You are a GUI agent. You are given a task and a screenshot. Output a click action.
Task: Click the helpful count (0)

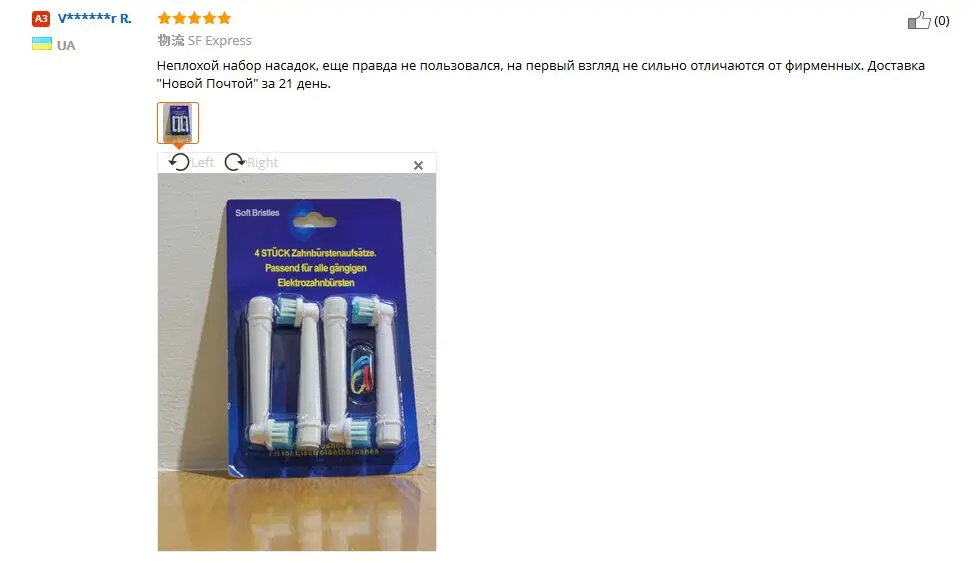(942, 21)
